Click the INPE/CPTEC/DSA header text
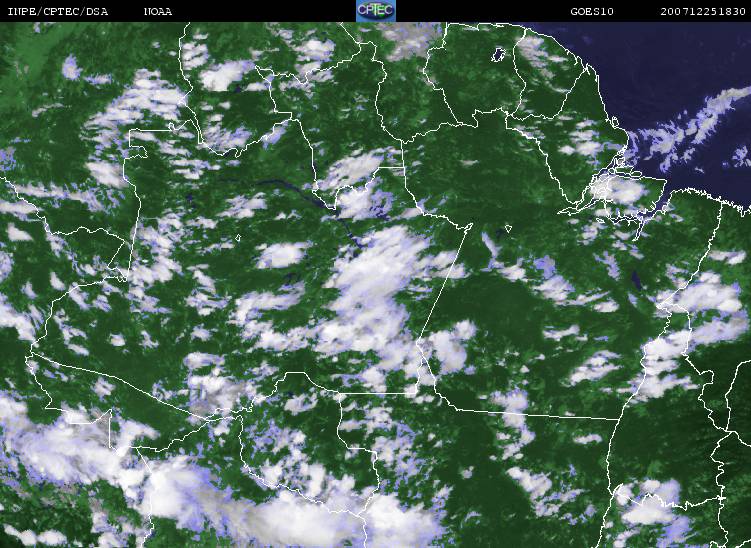The image size is (751, 548). [58, 12]
